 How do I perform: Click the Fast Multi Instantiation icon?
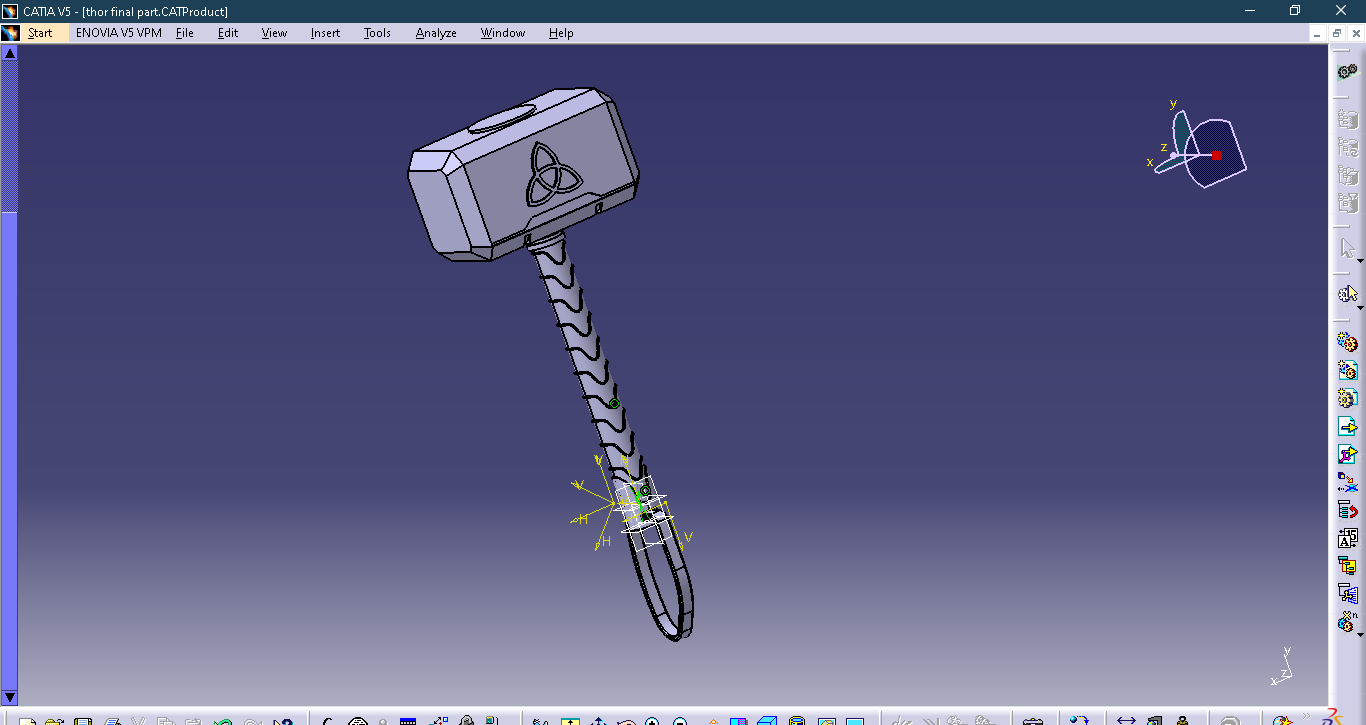[1346, 623]
